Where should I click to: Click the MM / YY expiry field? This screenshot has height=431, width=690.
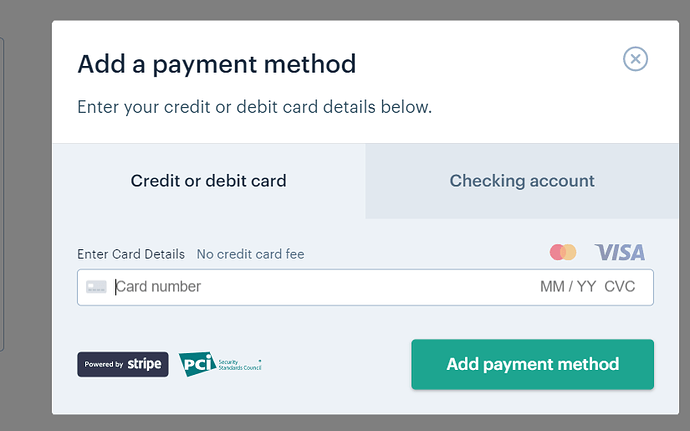coord(568,287)
